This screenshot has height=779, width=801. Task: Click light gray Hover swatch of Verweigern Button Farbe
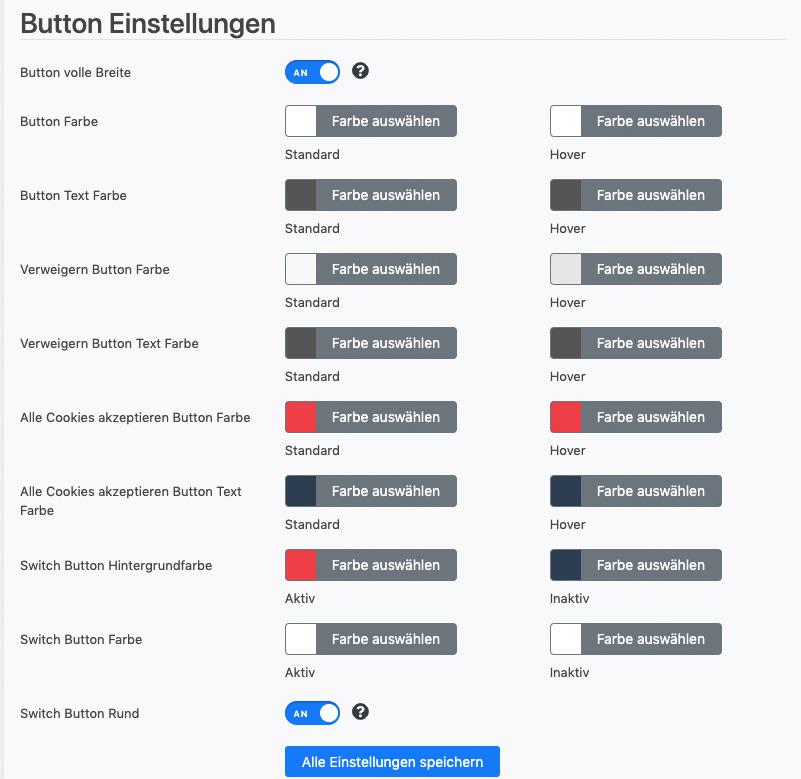[x=566, y=269]
